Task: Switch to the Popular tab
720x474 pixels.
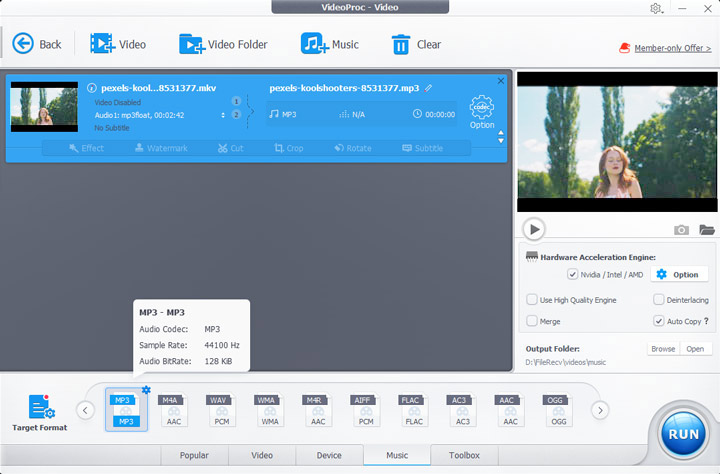Action: click(194, 455)
